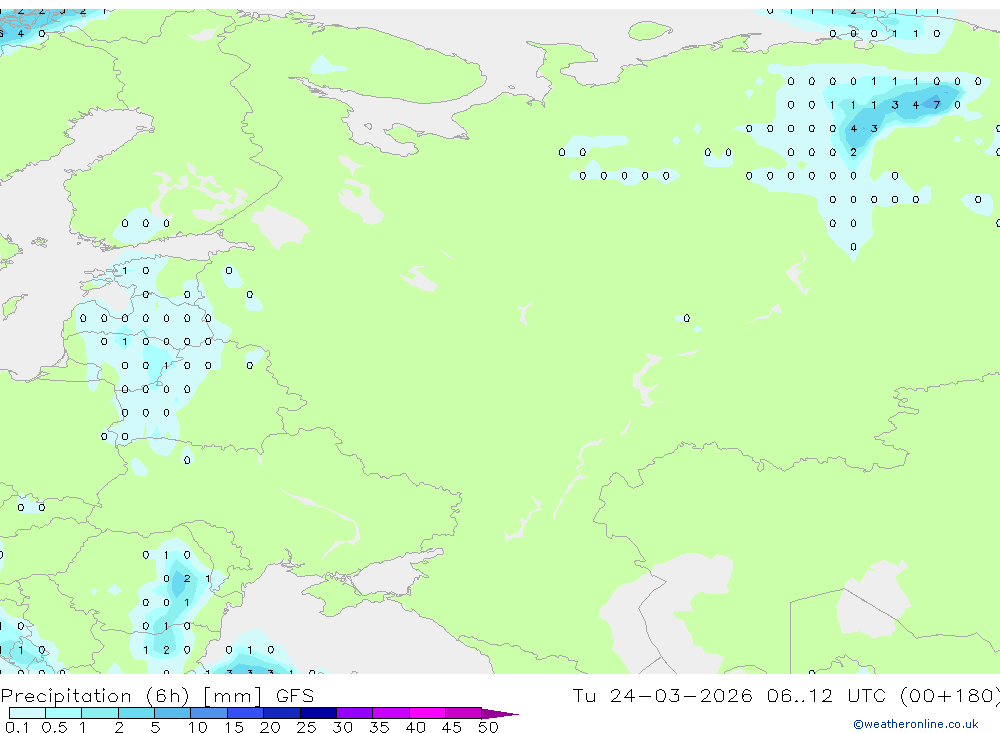Click the legend label '30'
1000x733 pixels.
pyautogui.click(x=342, y=727)
